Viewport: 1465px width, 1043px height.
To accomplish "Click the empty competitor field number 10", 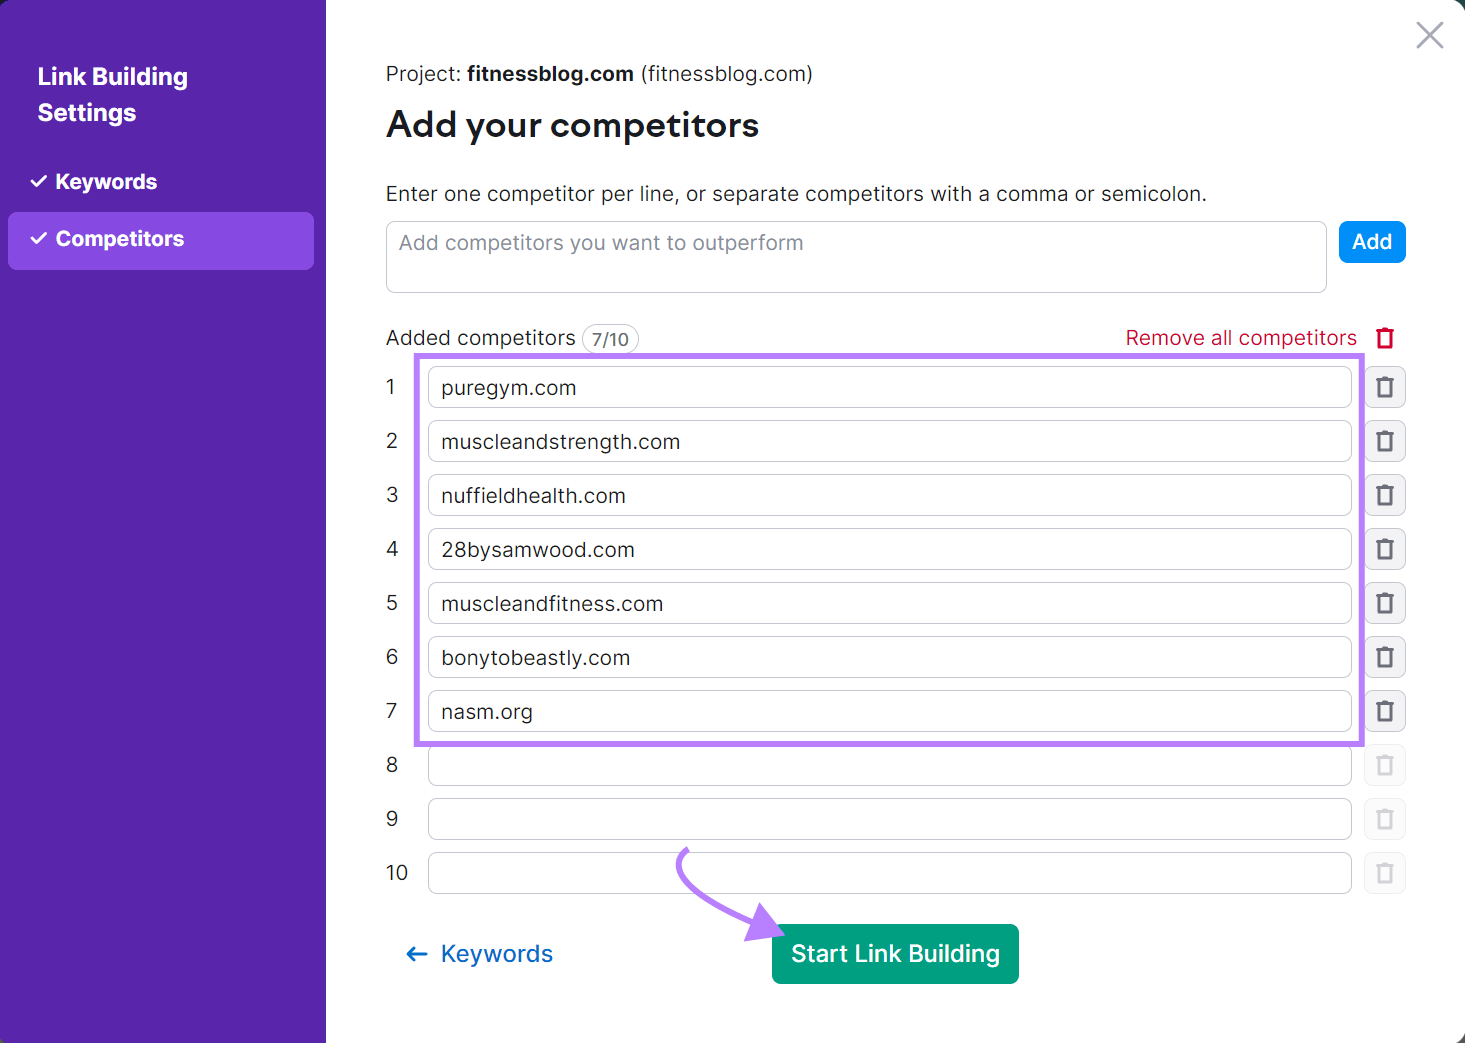I will [889, 873].
